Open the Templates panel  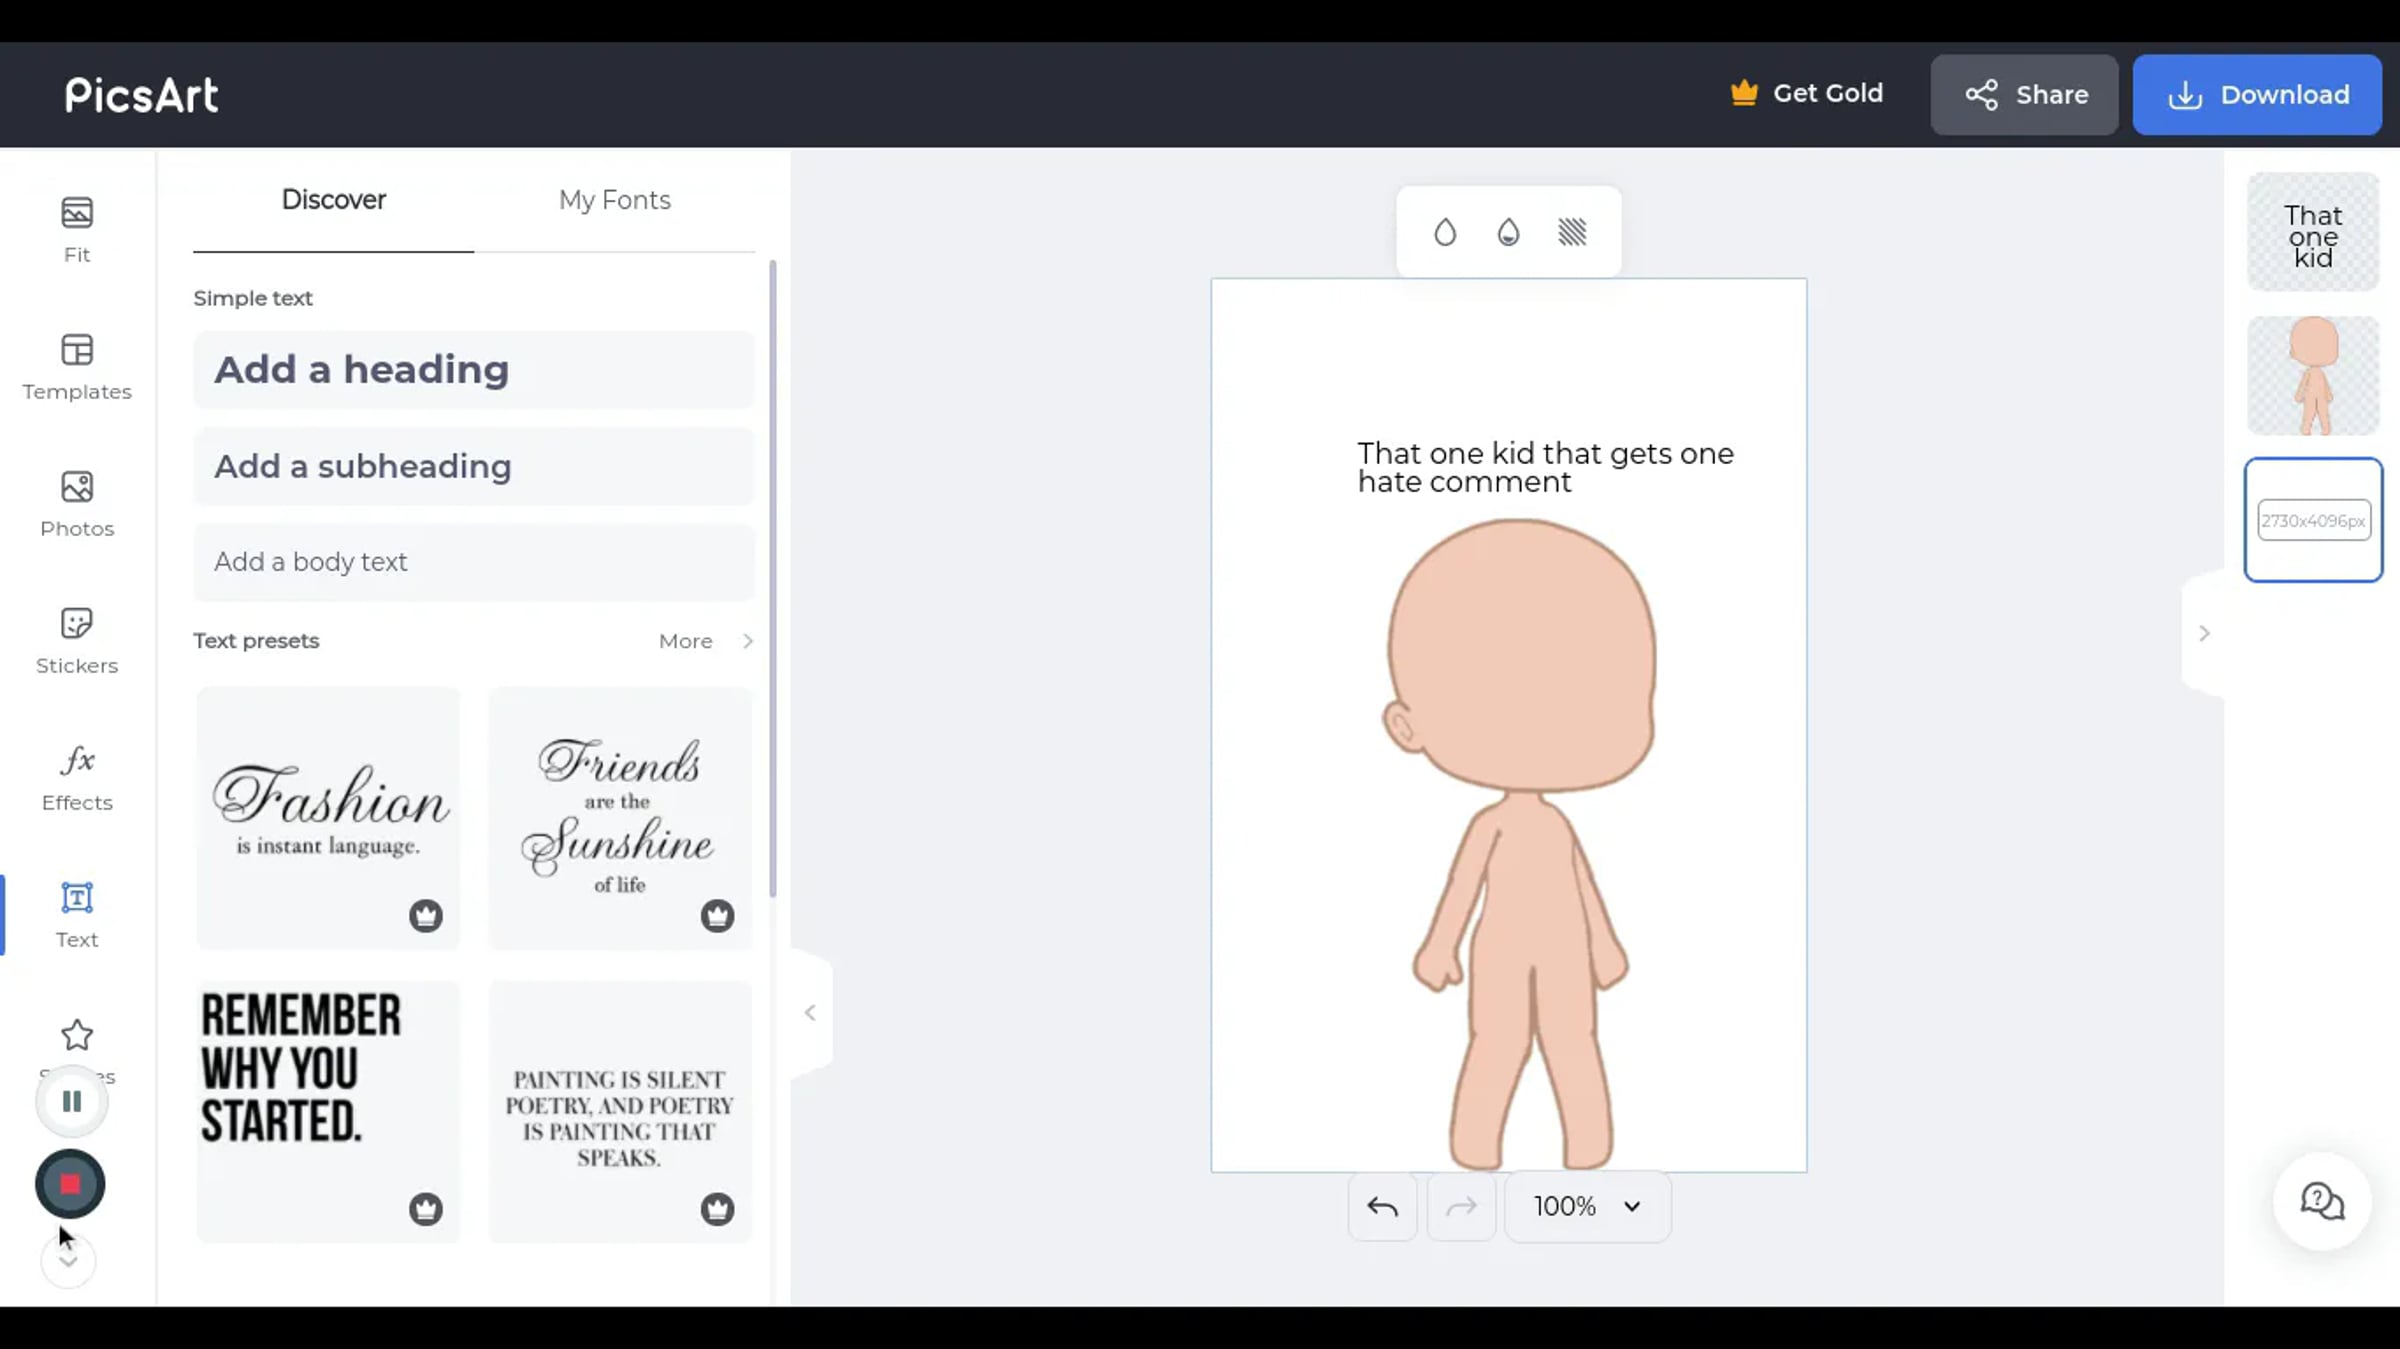point(77,366)
